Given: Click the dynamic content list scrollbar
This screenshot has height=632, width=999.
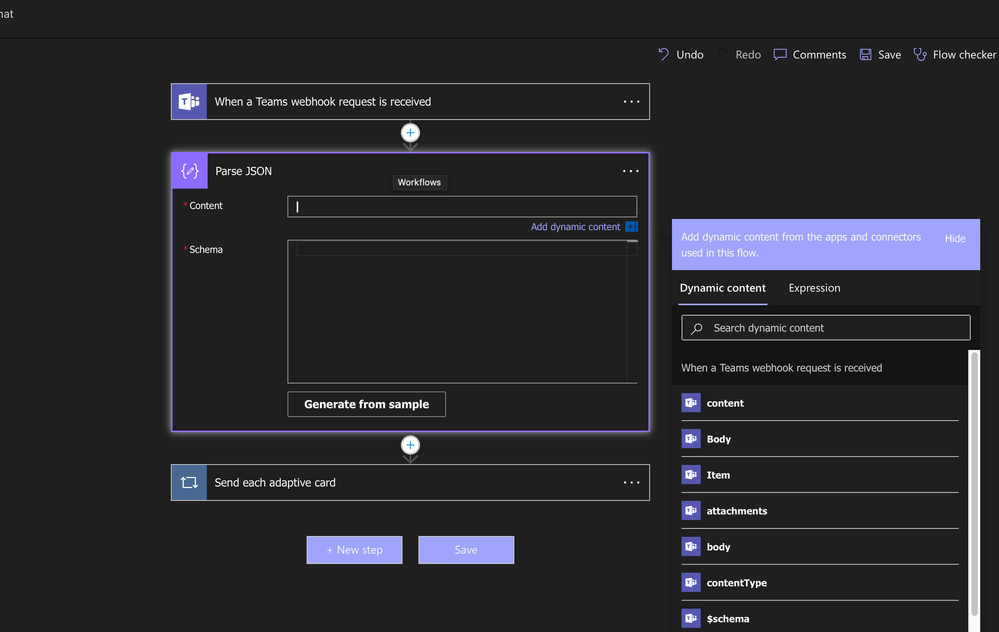Looking at the screenshot, I should 974,483.
